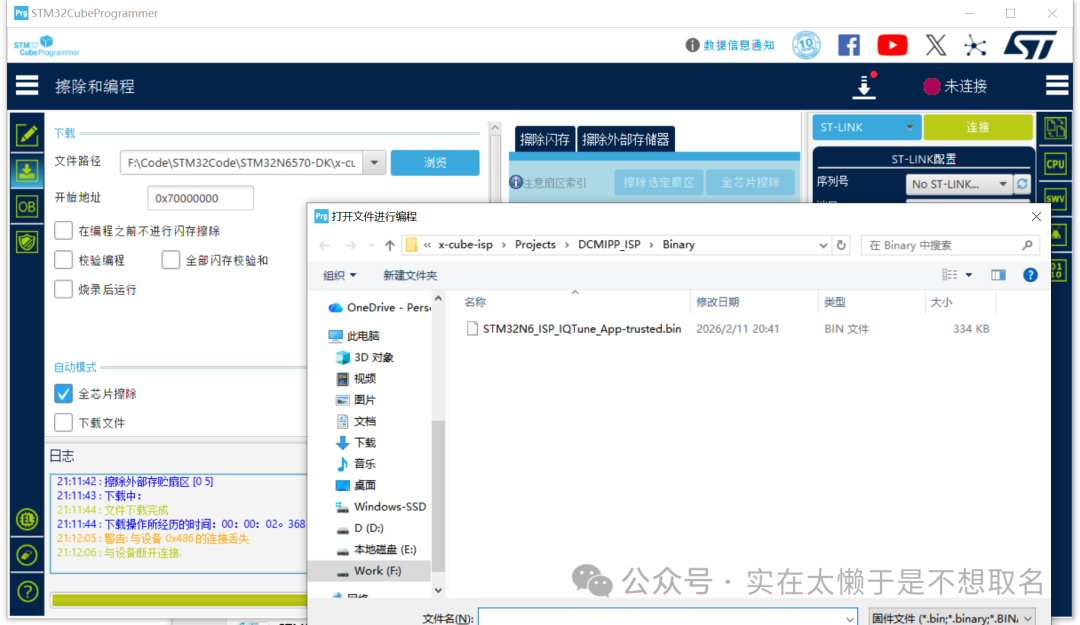1080x625 pixels.
Task: Open the ST-LINK interface dropdown
Action: click(866, 127)
